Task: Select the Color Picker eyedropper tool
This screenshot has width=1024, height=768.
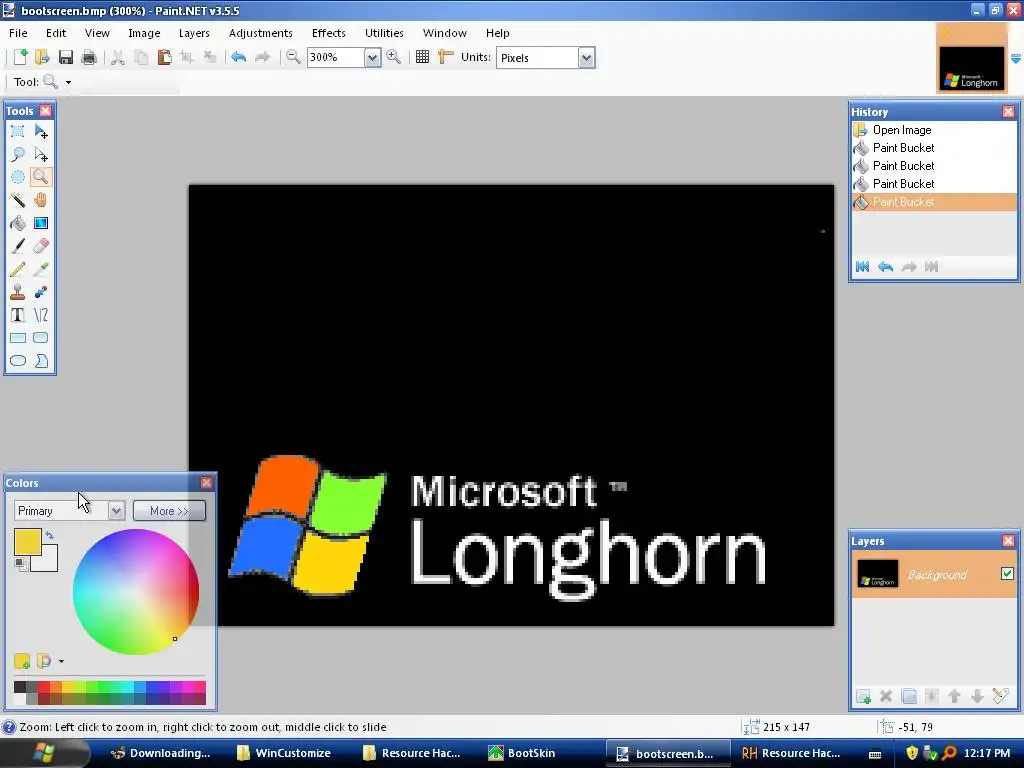Action: (40, 269)
